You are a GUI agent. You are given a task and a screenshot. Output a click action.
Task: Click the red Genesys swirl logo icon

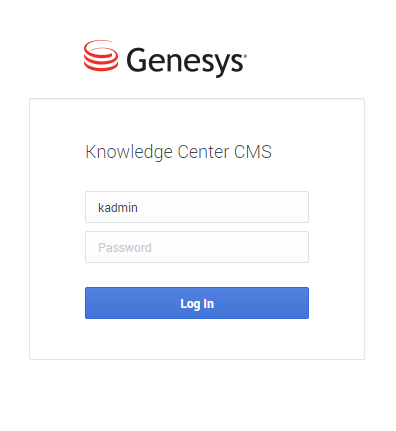pyautogui.click(x=101, y=56)
